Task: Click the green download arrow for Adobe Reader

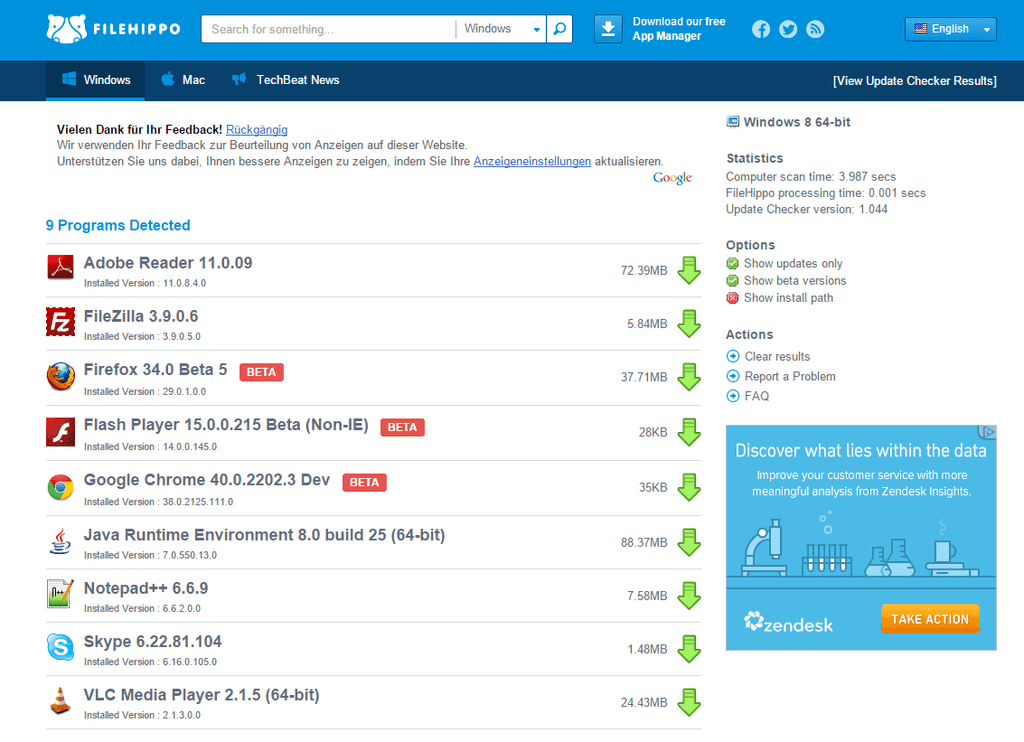Action: (x=689, y=270)
